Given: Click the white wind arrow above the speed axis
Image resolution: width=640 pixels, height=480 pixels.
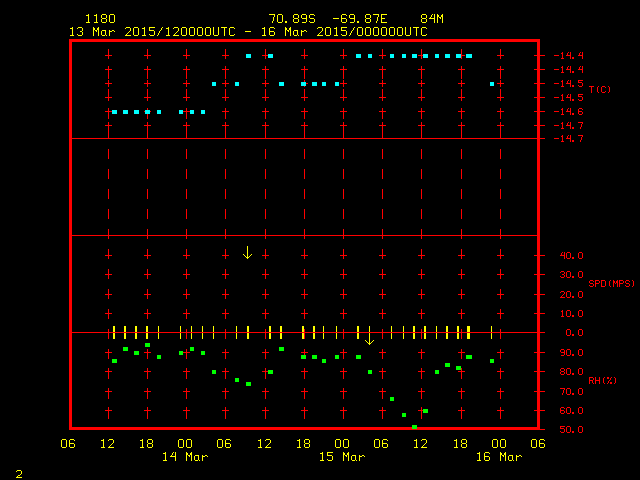Looking at the screenshot, I should (247, 252).
